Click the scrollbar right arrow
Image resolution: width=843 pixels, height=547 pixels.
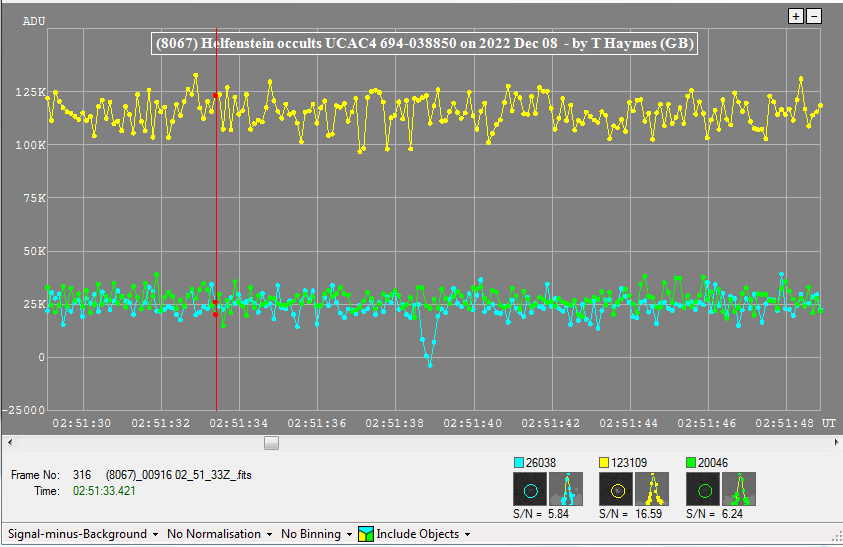pos(835,442)
